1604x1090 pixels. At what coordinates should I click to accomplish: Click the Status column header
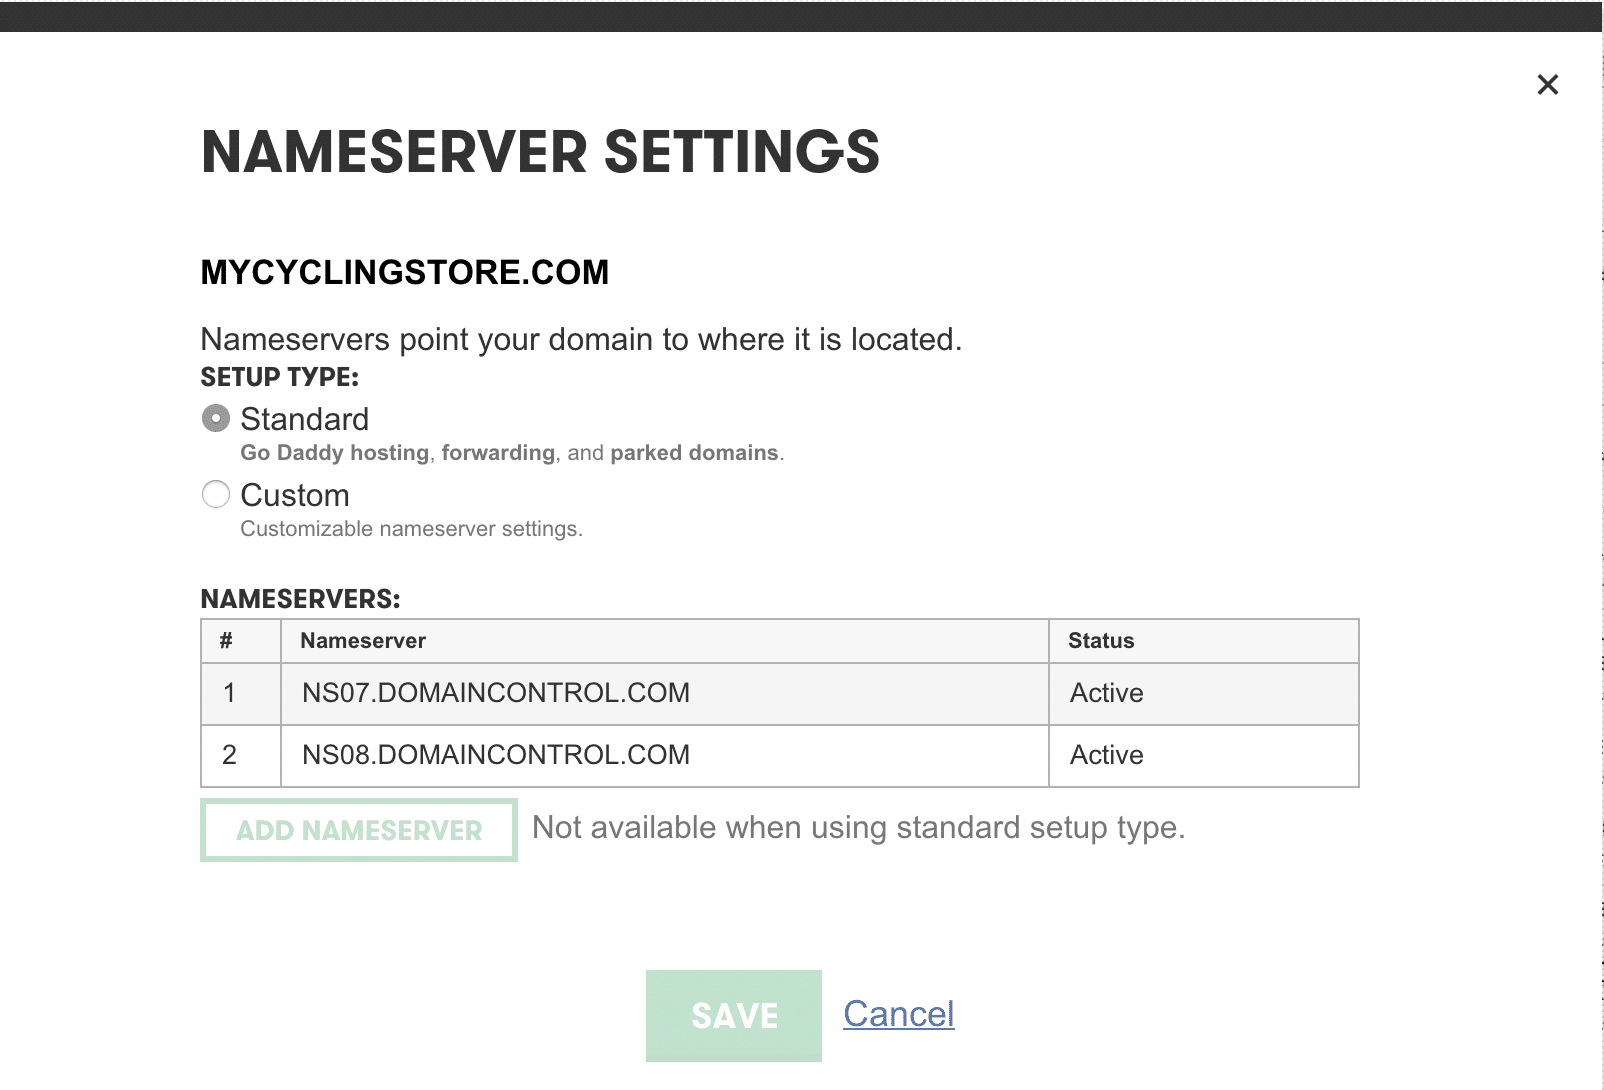[x=1101, y=641]
